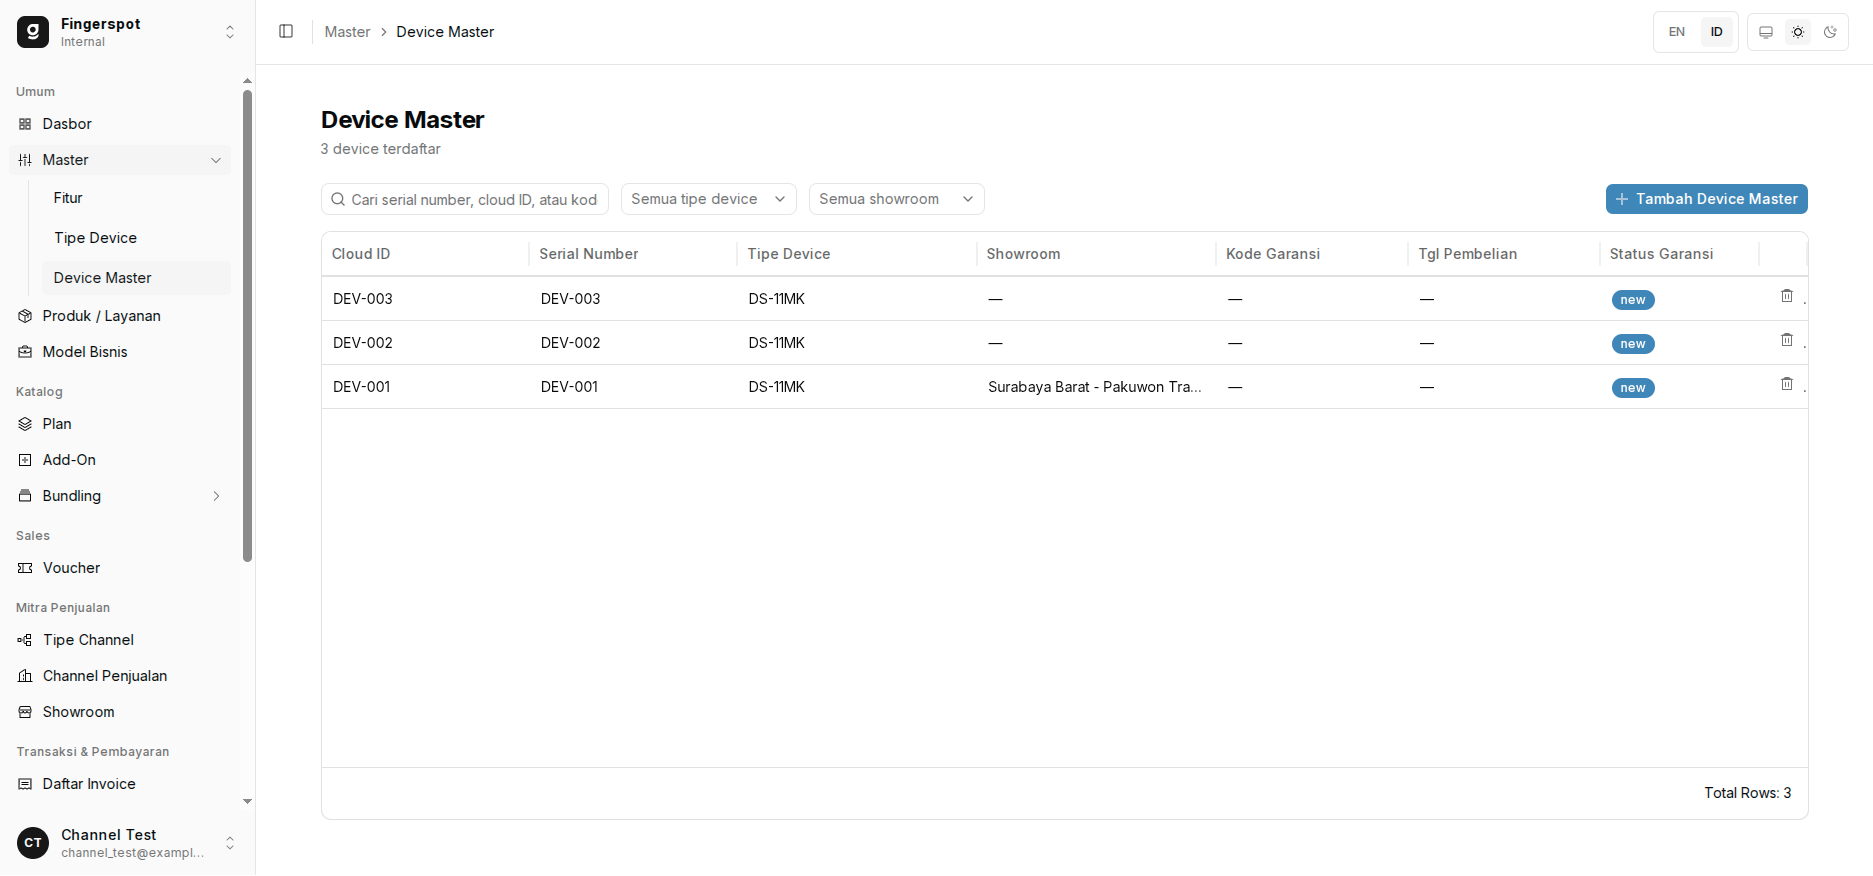This screenshot has width=1873, height=876.
Task: Open the Fingerspot workspace switcher
Action: 127,32
